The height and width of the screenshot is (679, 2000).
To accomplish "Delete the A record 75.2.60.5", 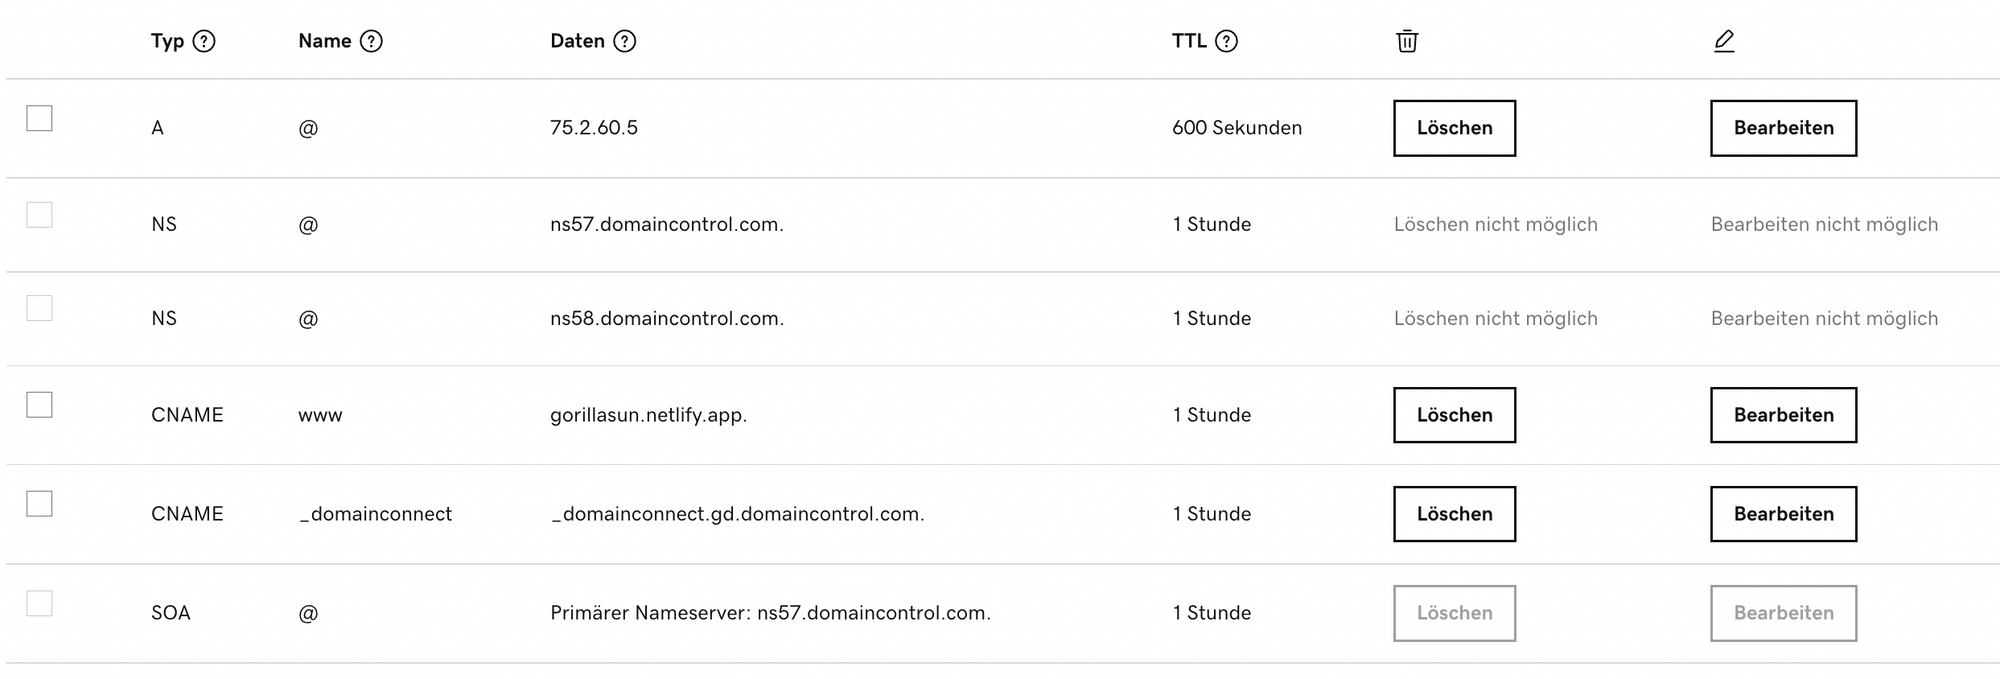I will [1455, 128].
